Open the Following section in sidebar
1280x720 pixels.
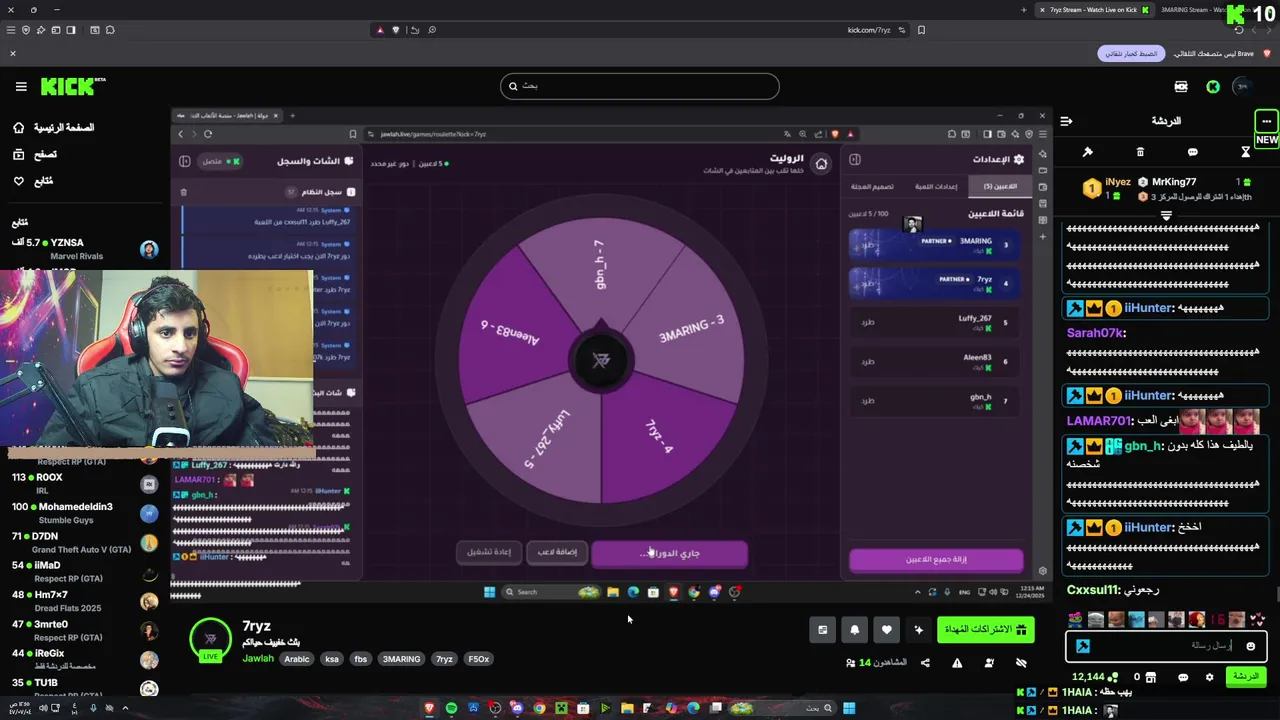click(33, 181)
